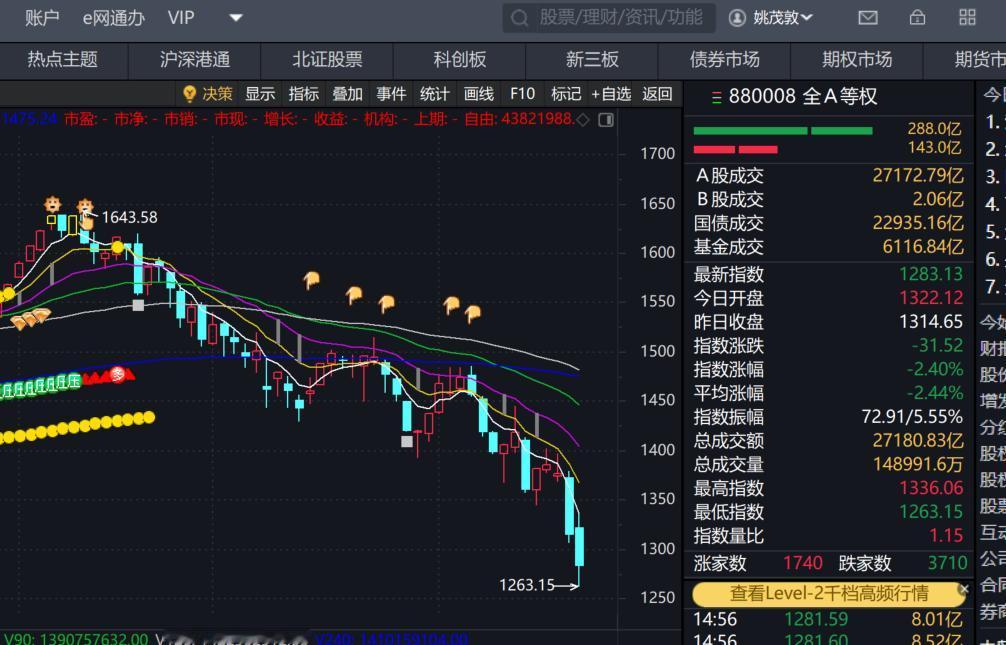Switch to the 新三板 tab

(x=593, y=60)
